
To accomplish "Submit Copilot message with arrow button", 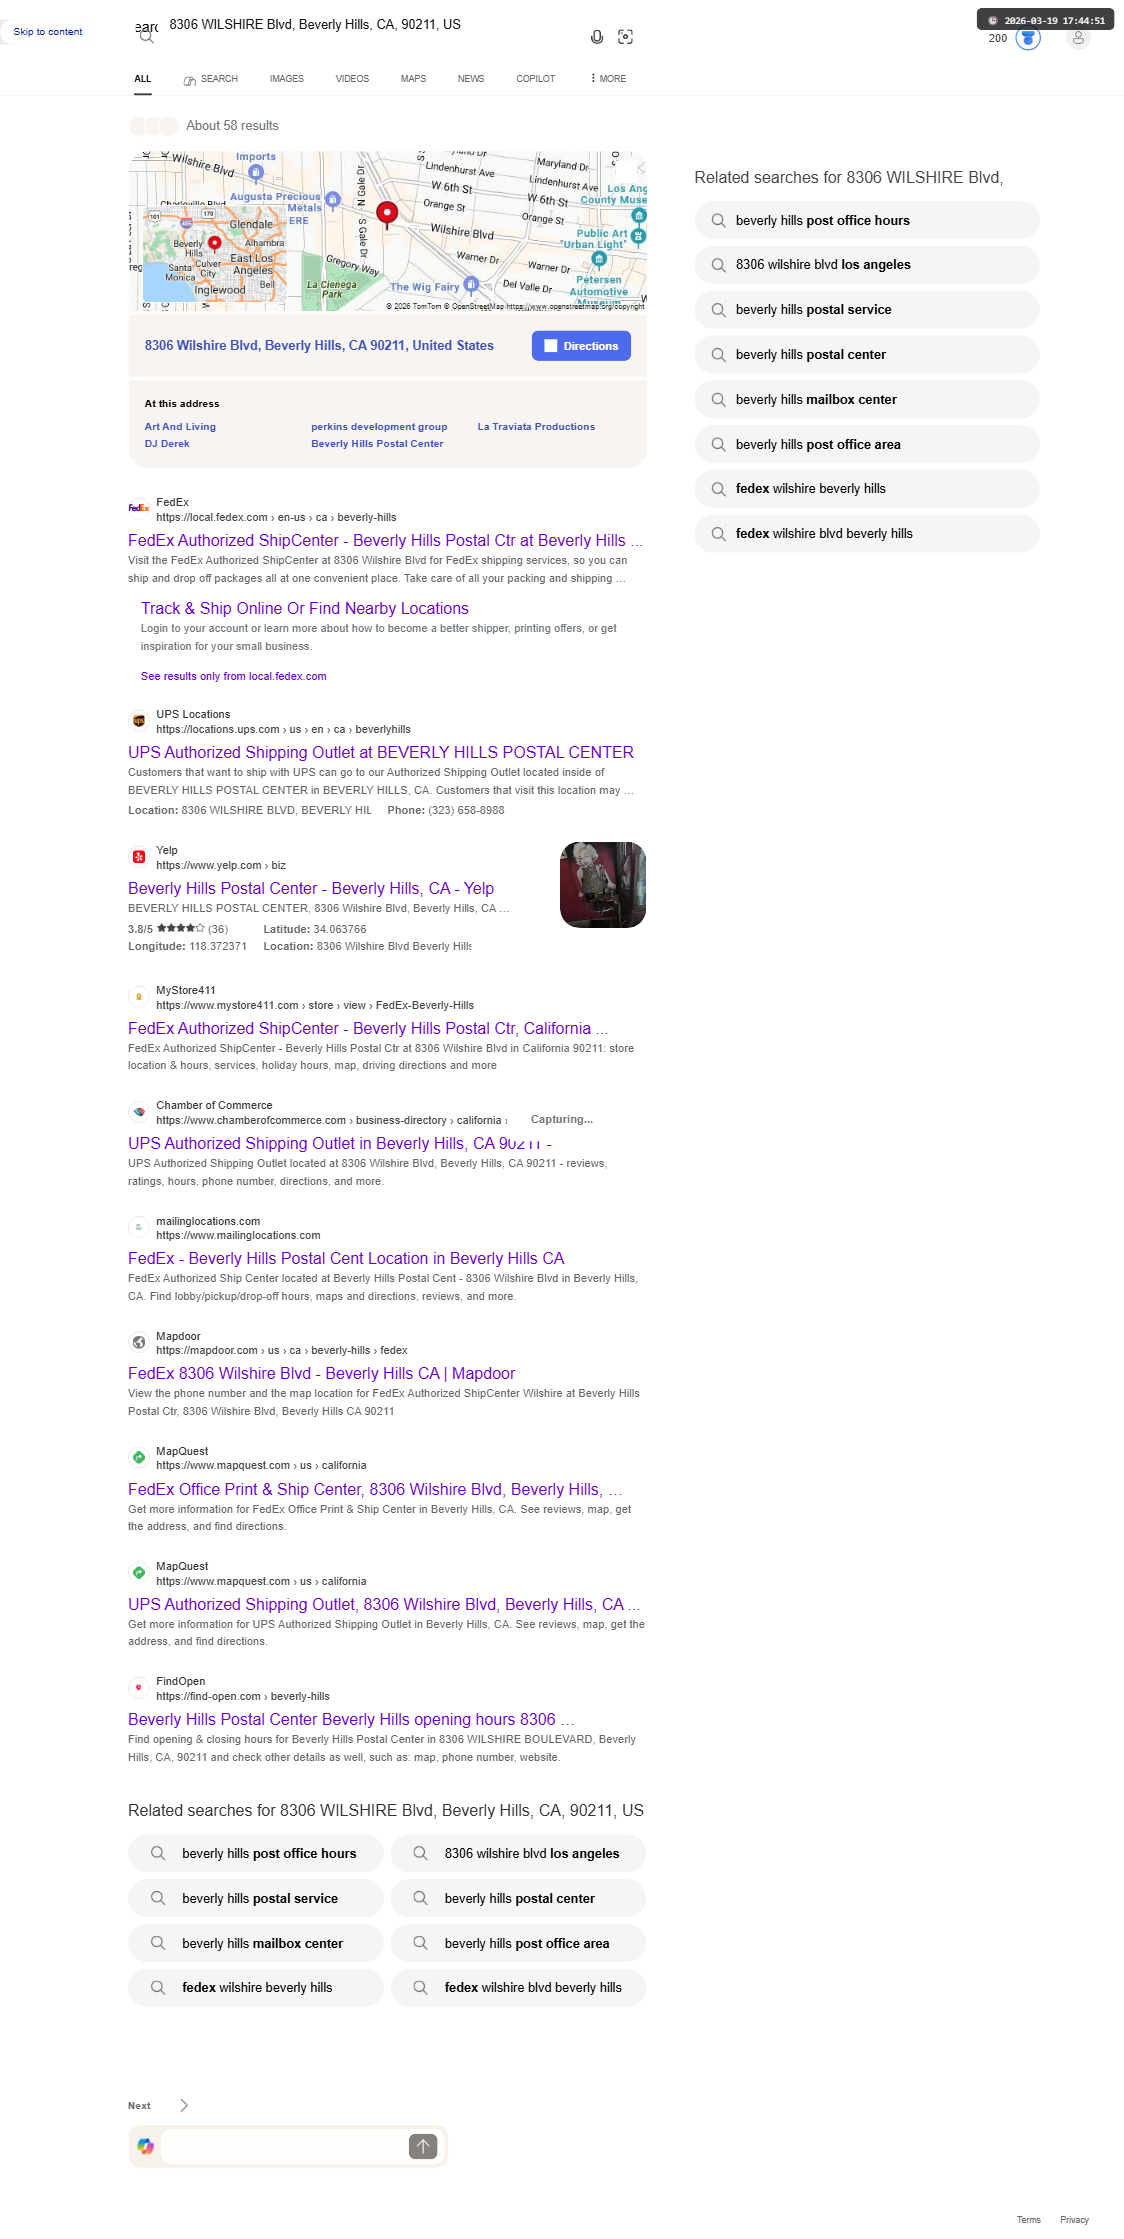I will [423, 2146].
